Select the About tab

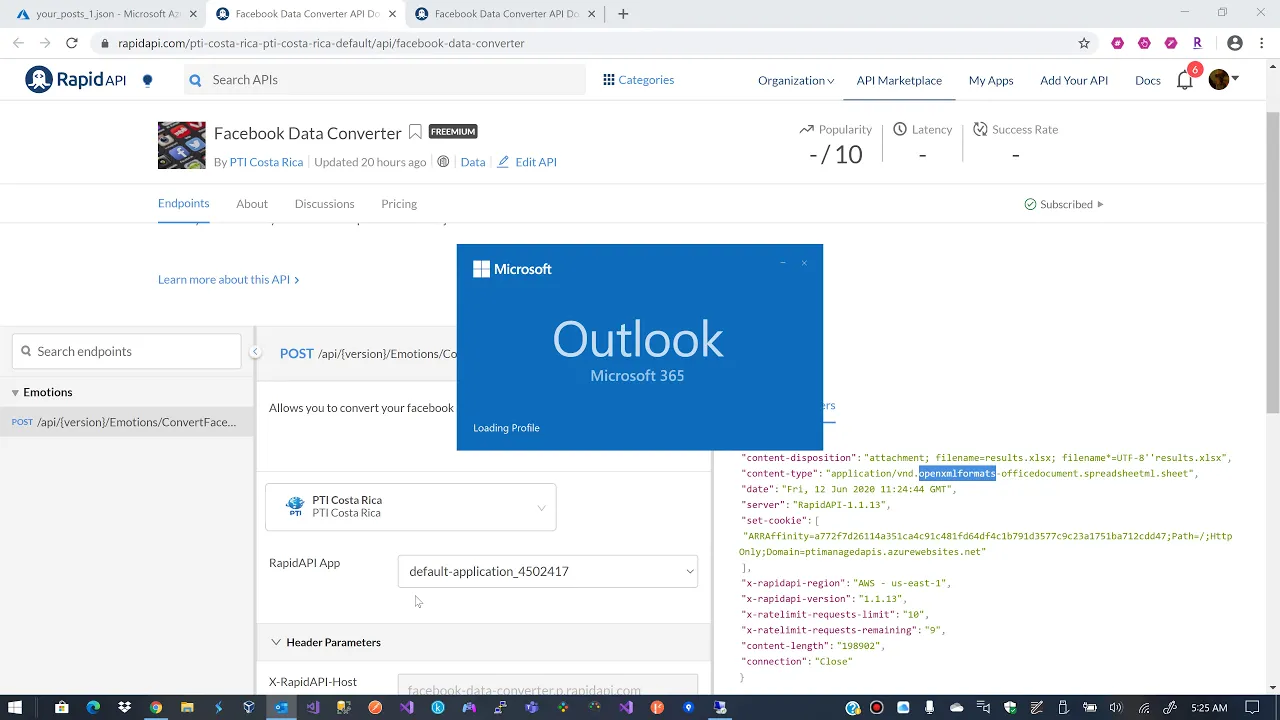click(x=252, y=204)
